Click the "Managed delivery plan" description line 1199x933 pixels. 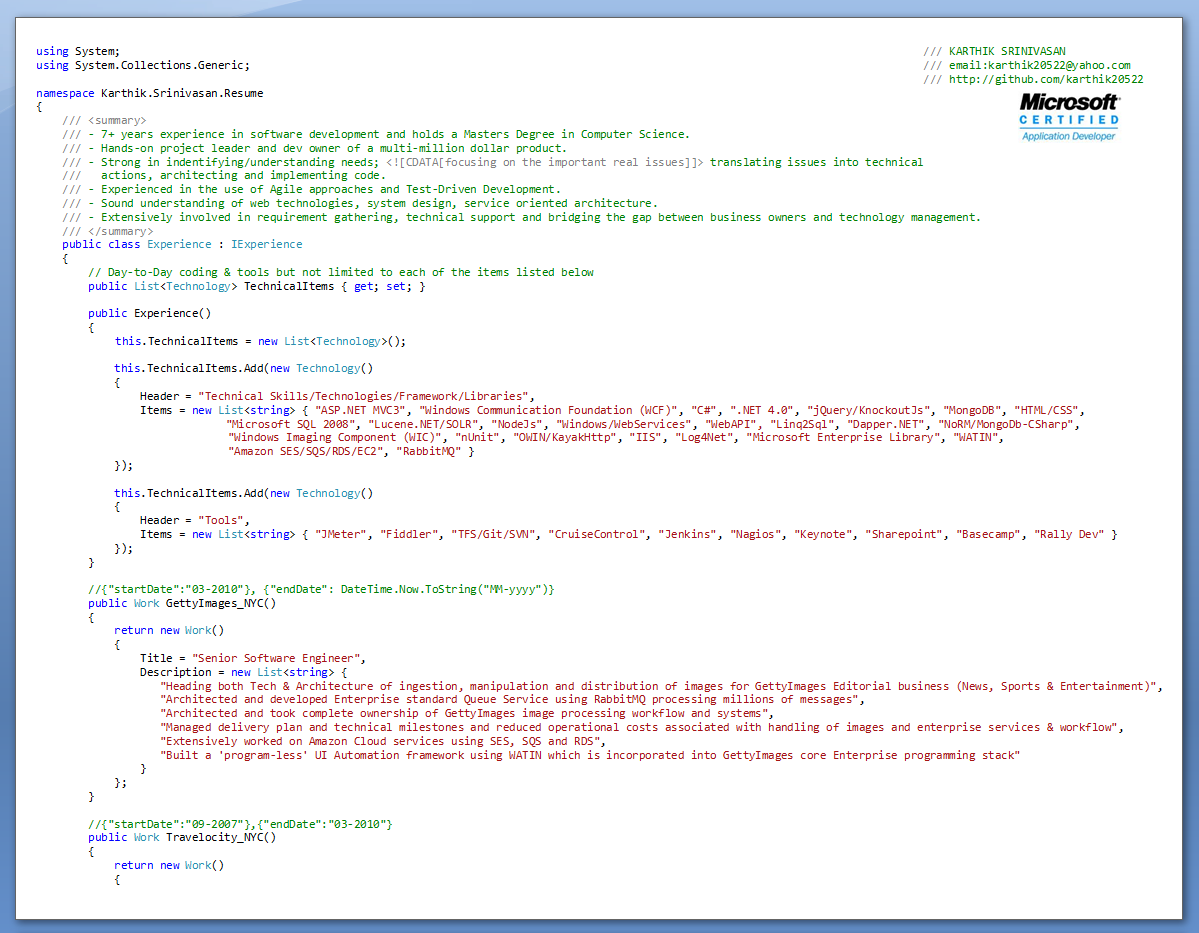click(642, 727)
